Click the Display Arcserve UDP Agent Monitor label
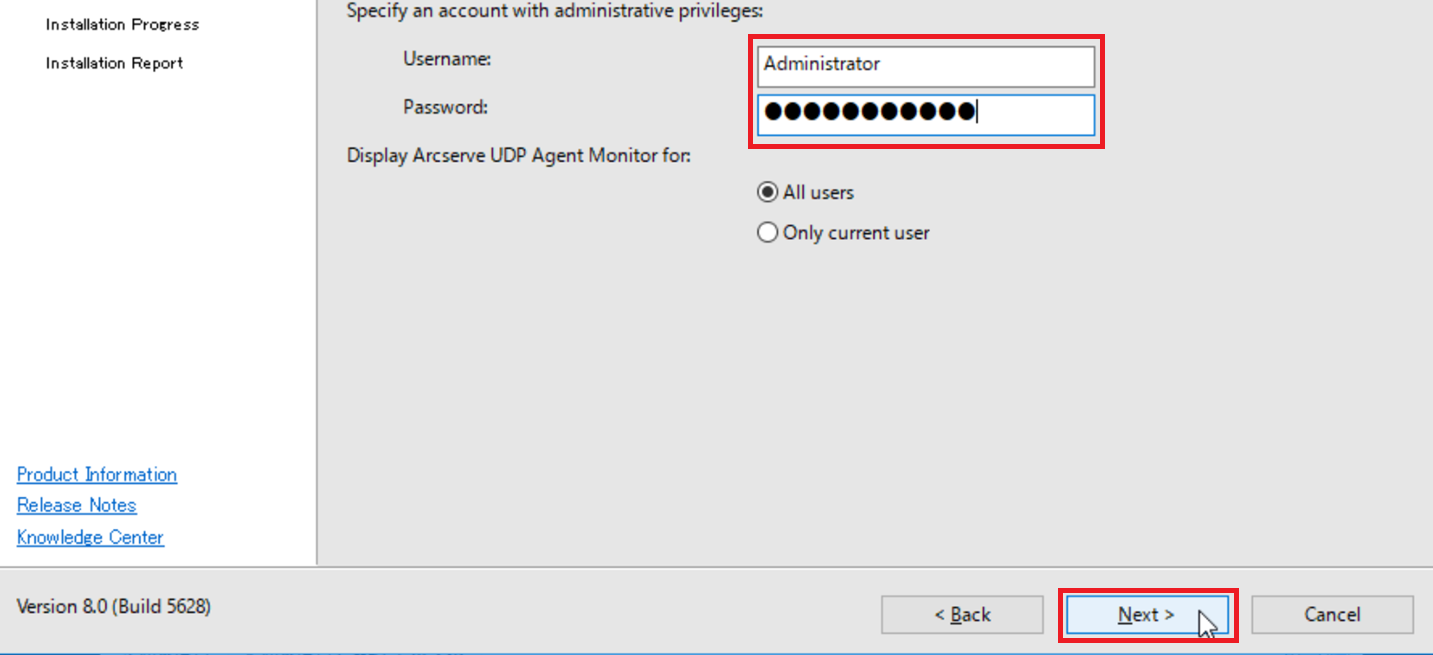The width and height of the screenshot is (1433, 655). (518, 156)
